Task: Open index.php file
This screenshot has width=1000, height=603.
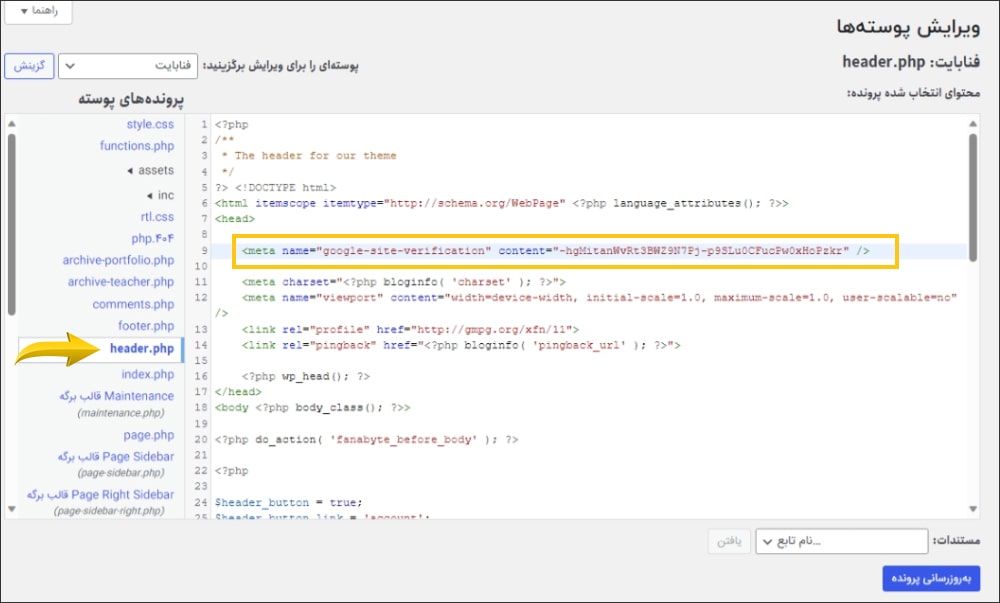Action: (147, 374)
